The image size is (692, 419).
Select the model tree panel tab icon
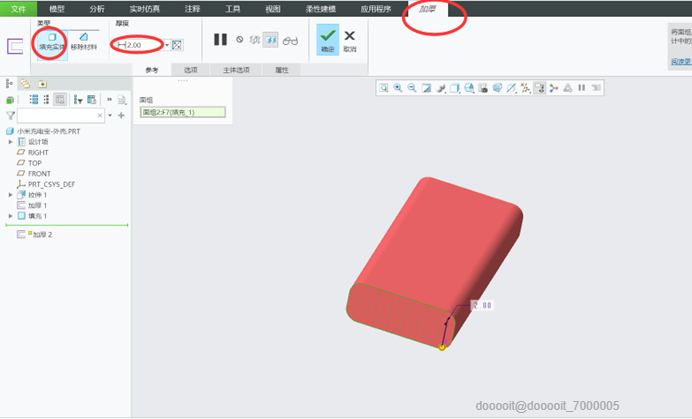click(9, 83)
